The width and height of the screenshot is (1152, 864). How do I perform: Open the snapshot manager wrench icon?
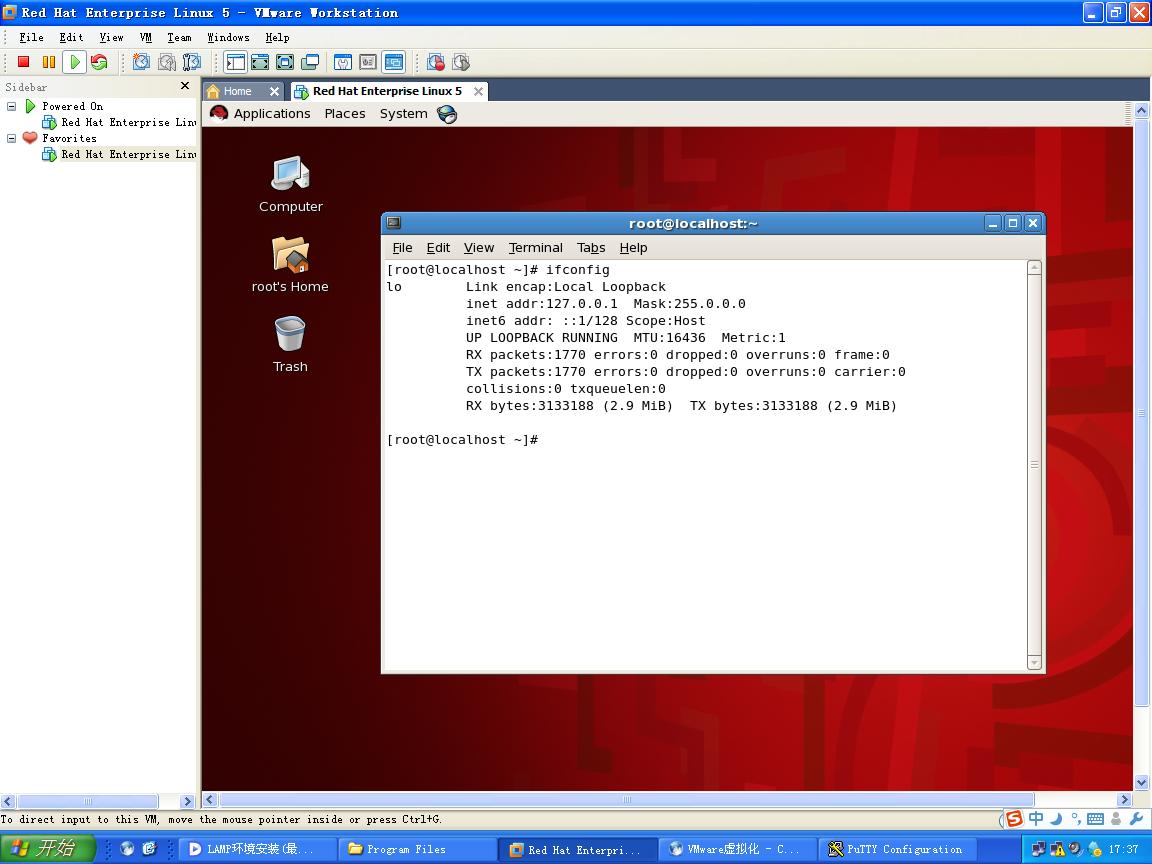pyautogui.click(x=192, y=62)
